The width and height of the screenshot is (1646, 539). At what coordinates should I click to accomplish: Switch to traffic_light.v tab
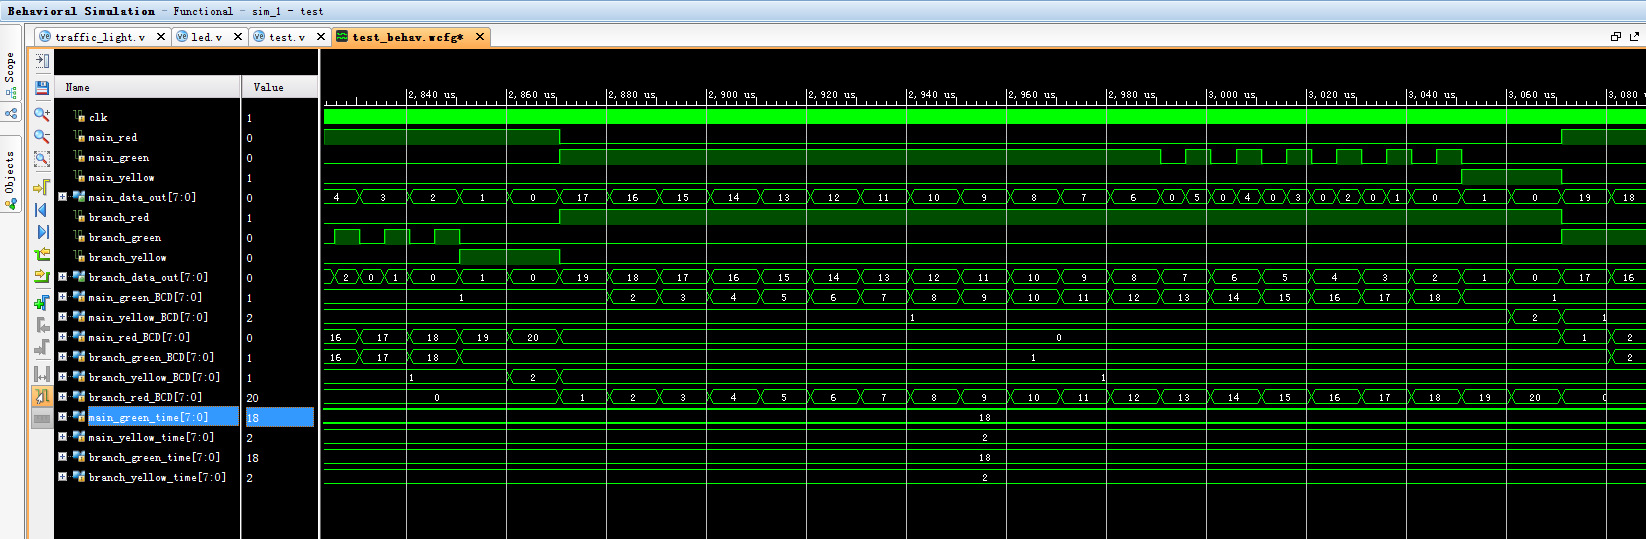point(100,37)
